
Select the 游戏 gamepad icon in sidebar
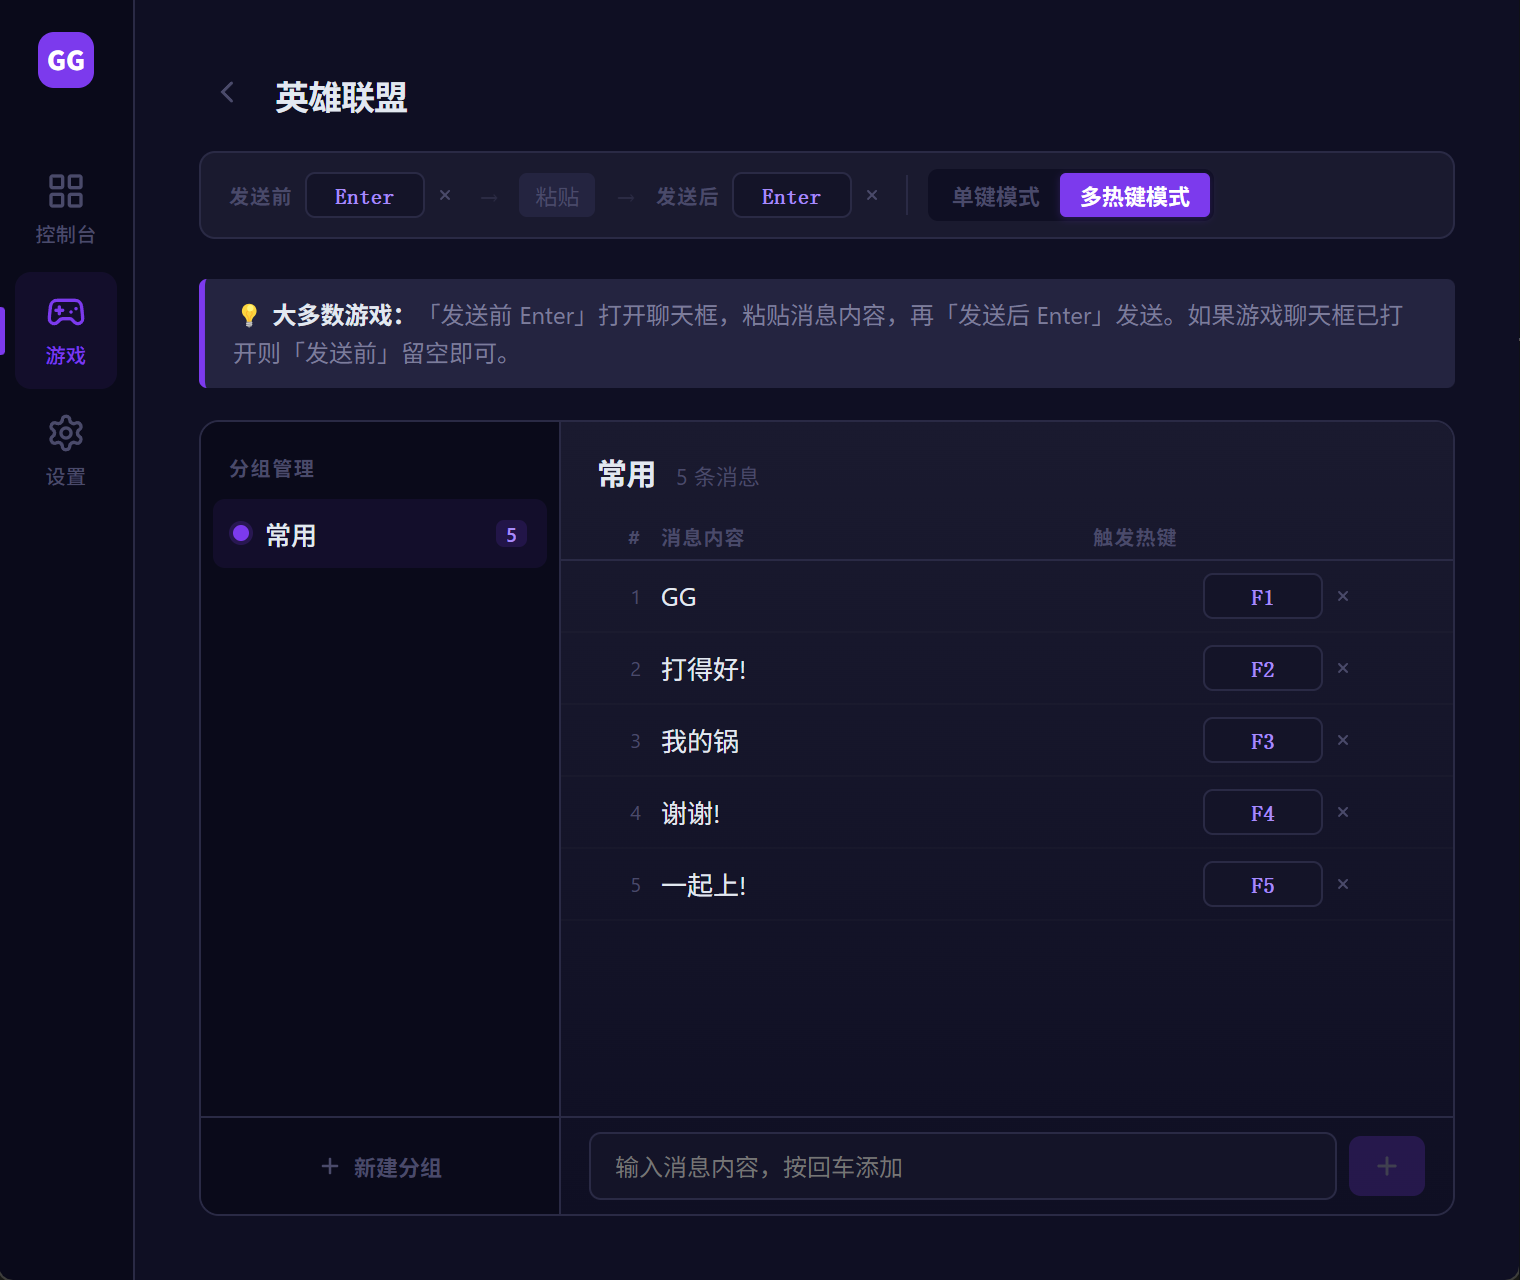[x=65, y=311]
